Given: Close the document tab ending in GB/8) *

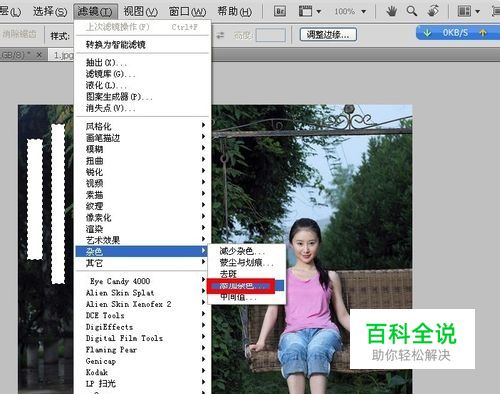Looking at the screenshot, I should 39,55.
